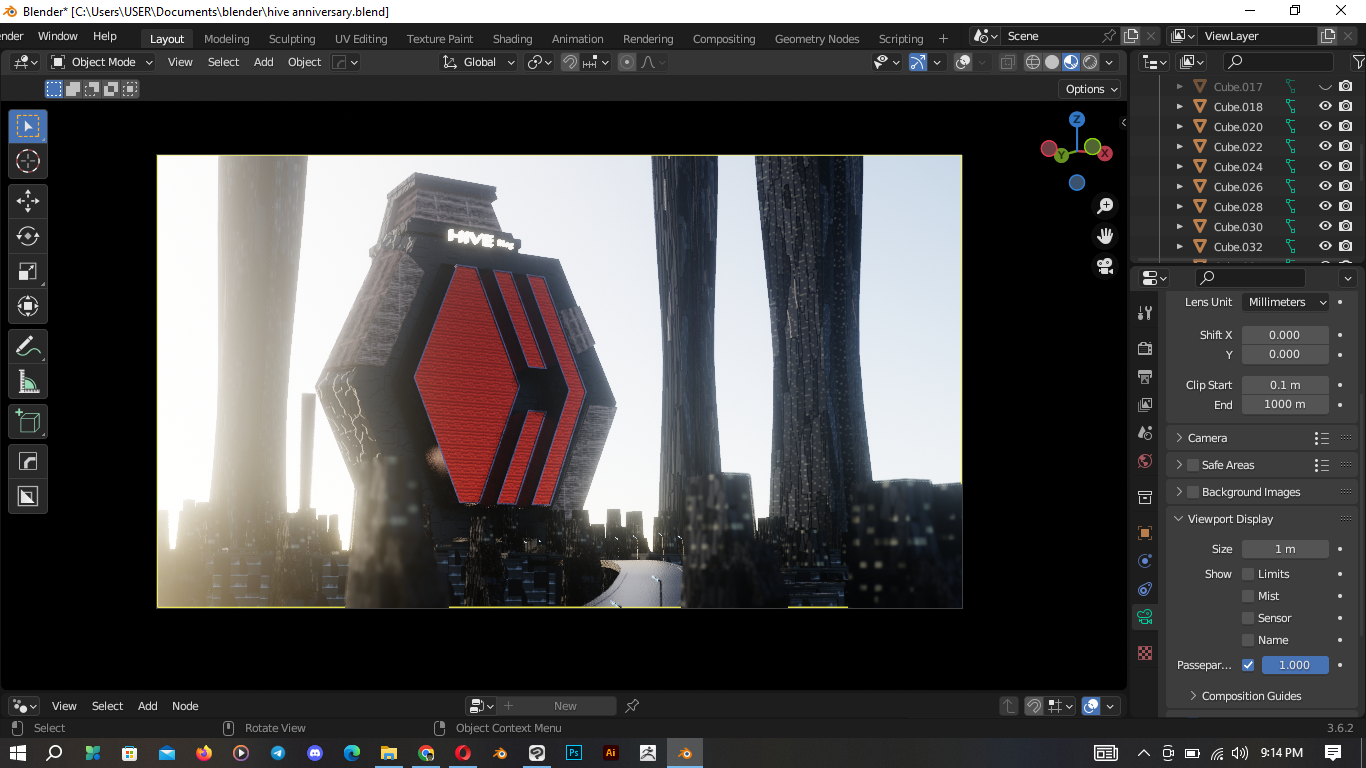Click the pan view hand icon

1105,236
